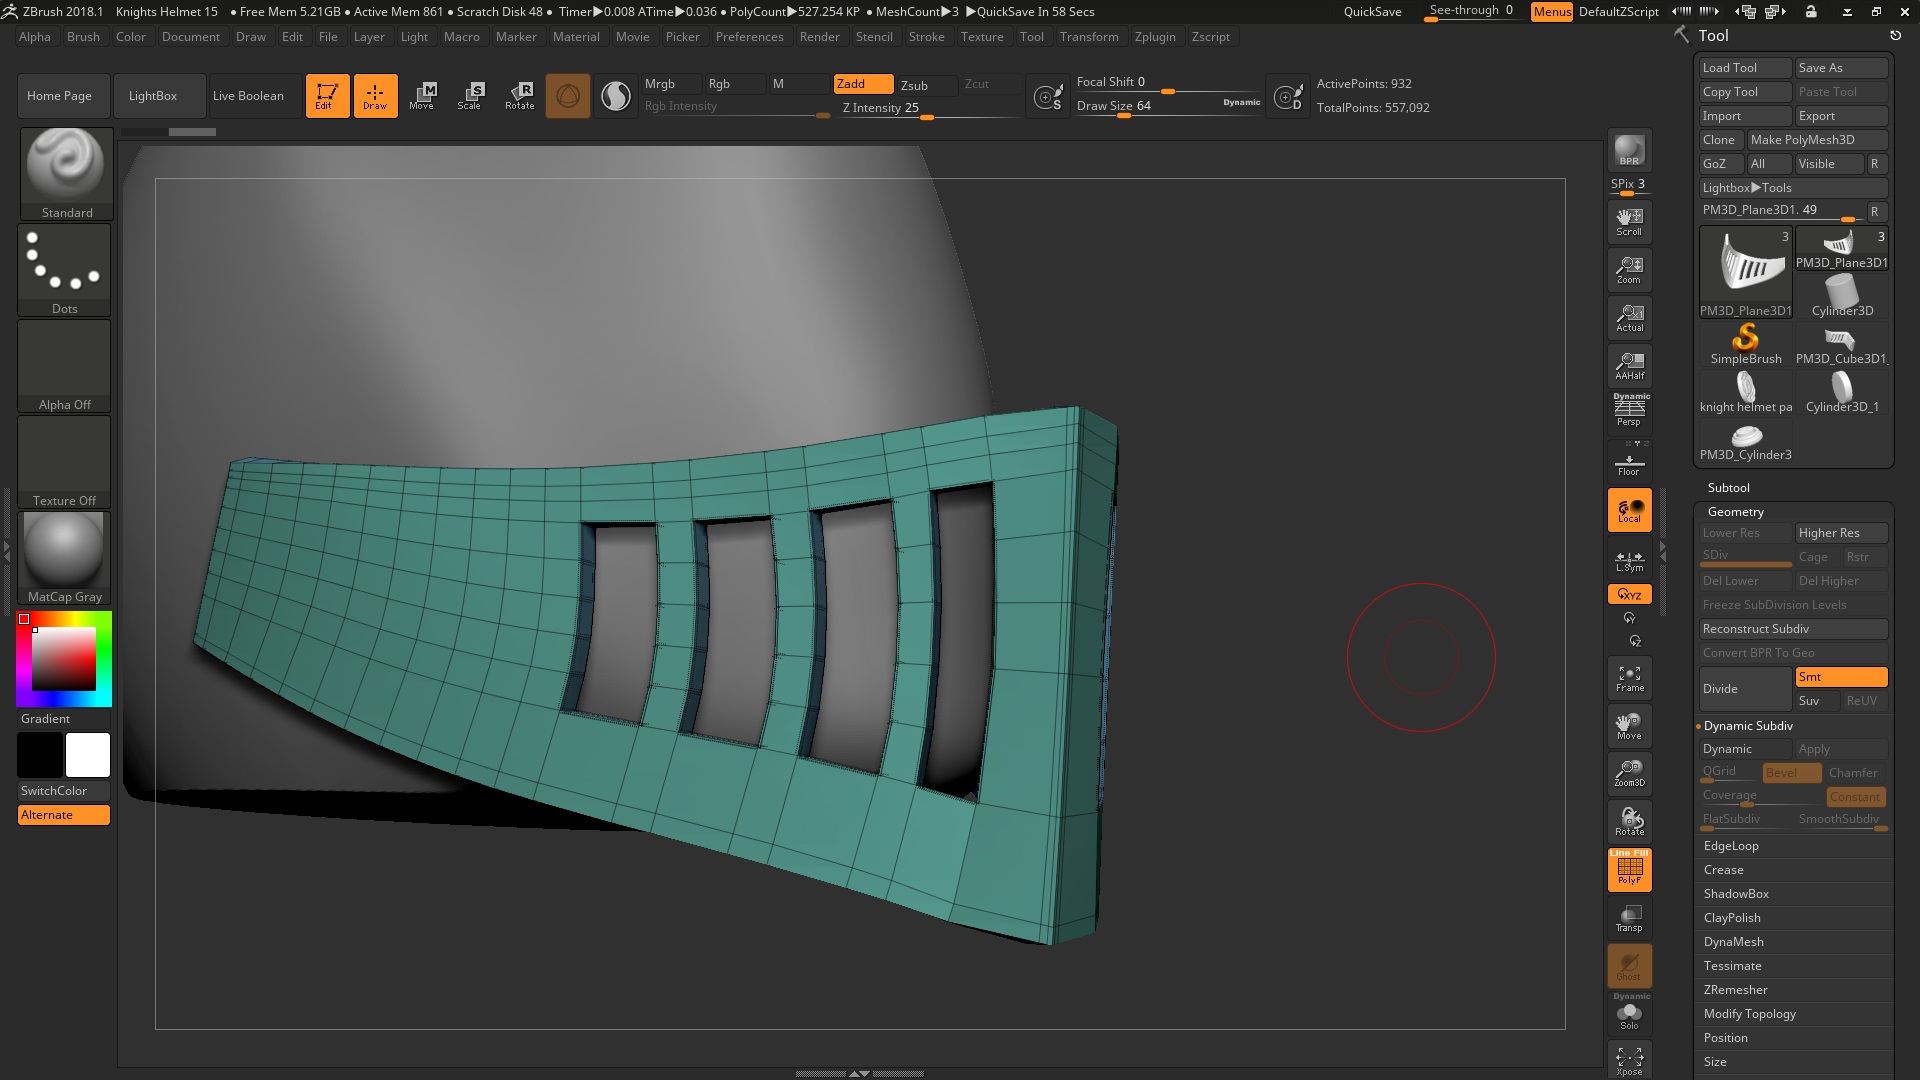
Task: Open the MatCap Gray material selector
Action: (65, 558)
